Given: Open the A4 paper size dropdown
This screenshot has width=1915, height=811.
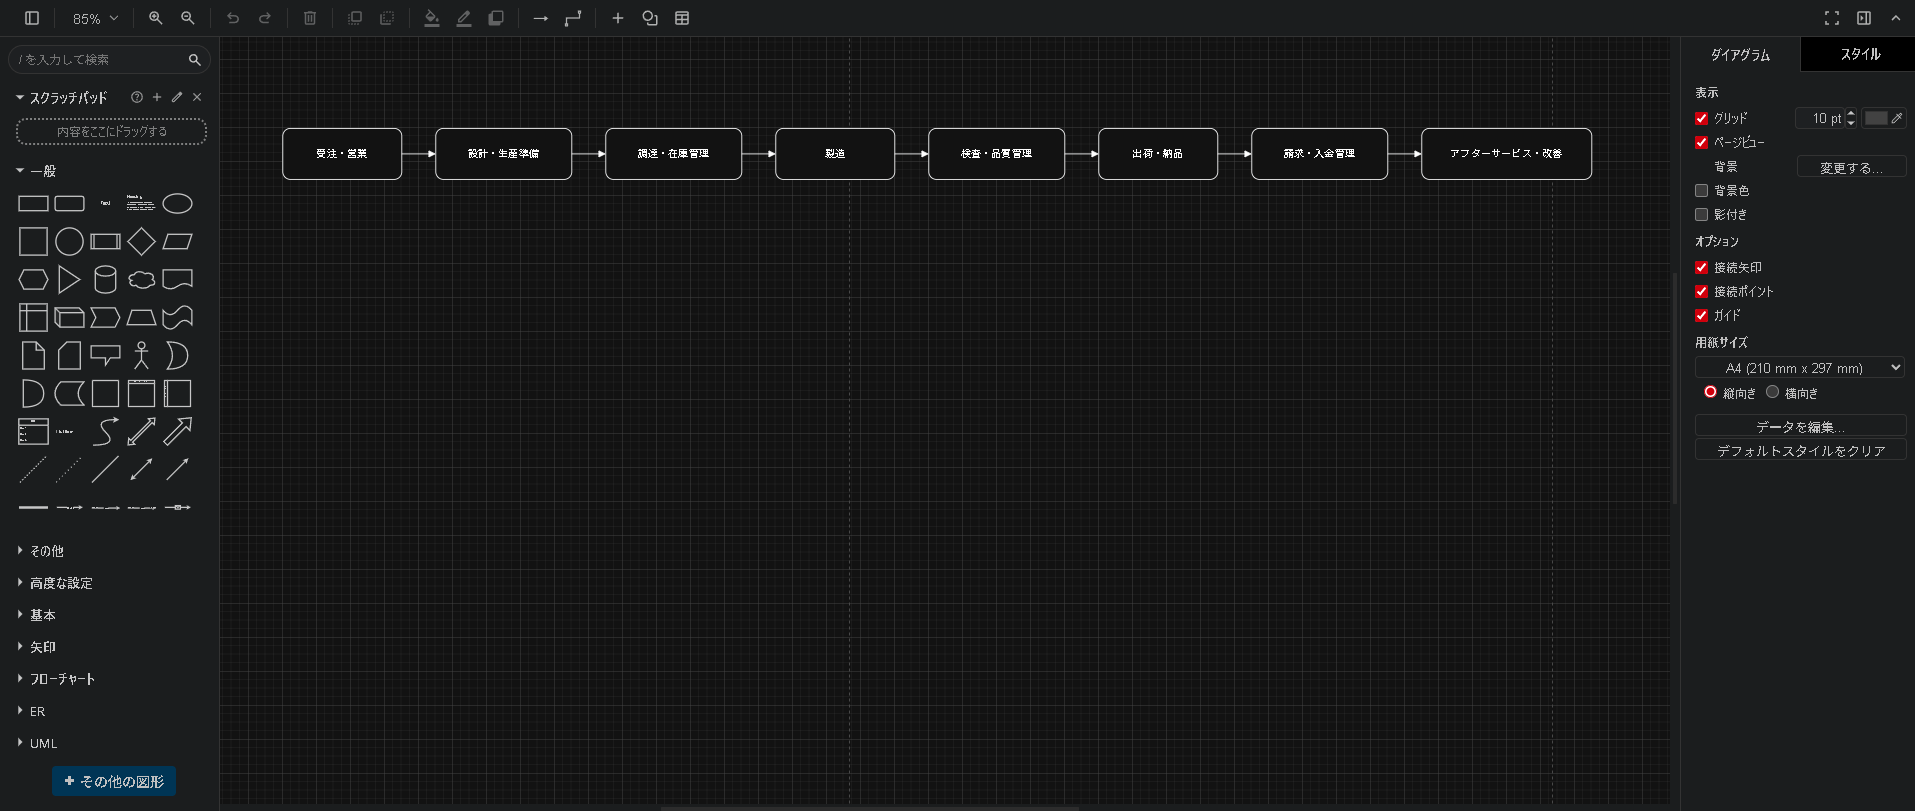Looking at the screenshot, I should [x=1799, y=368].
